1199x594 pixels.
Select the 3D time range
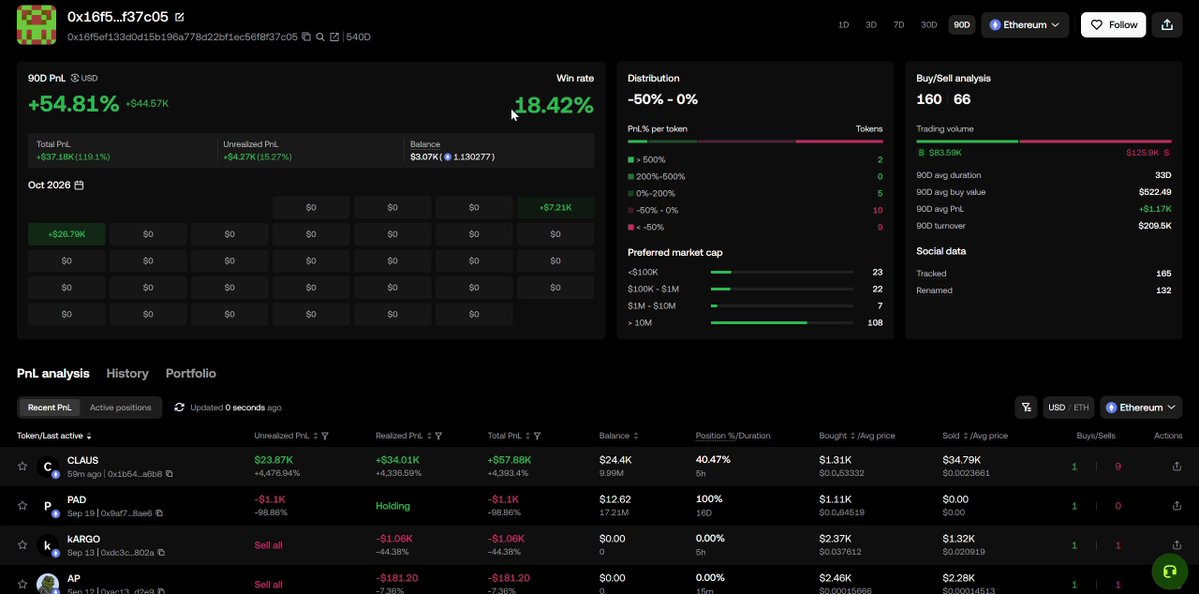pos(871,25)
